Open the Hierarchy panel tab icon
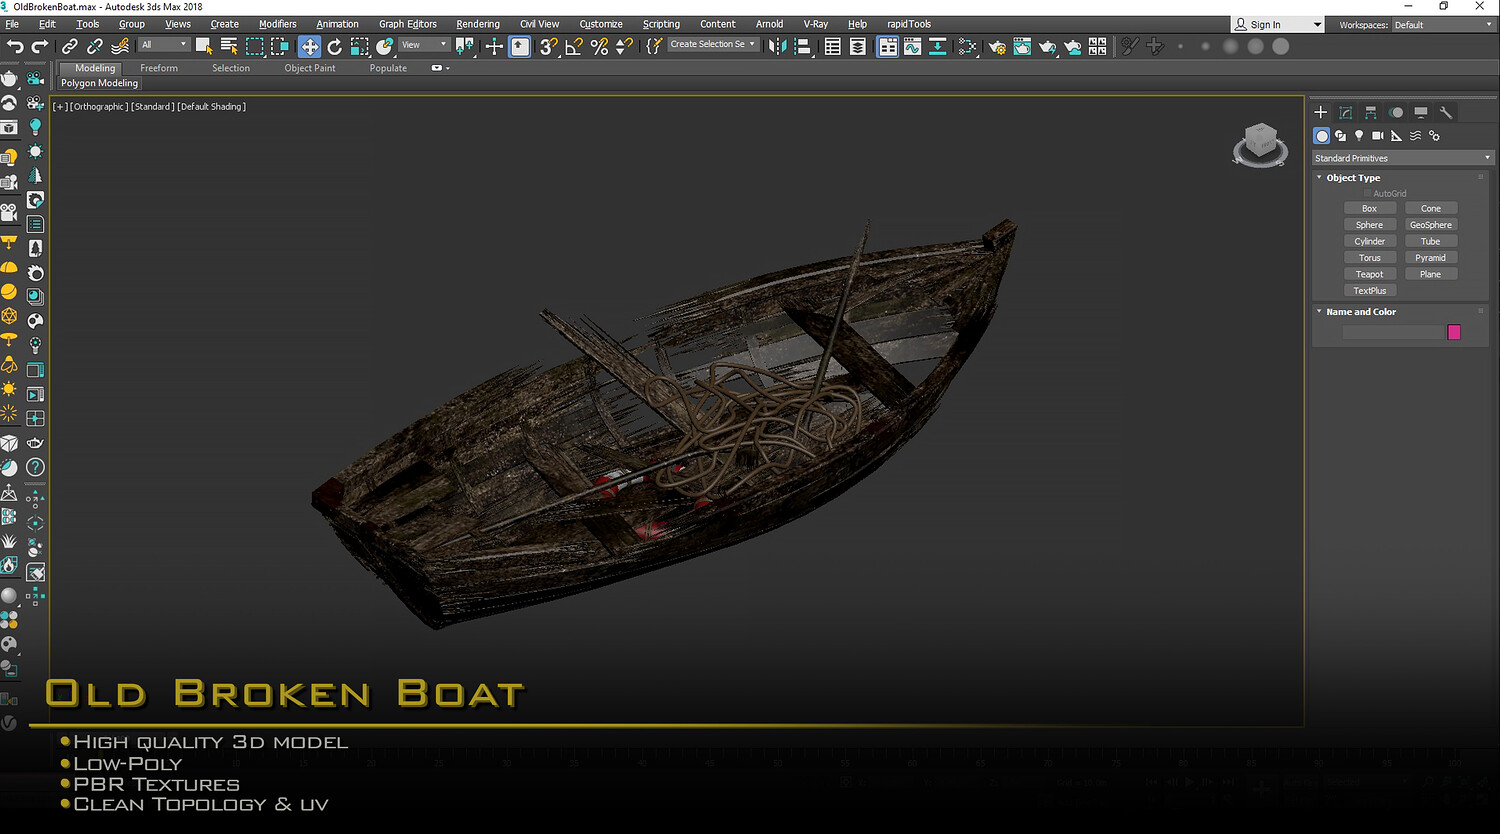This screenshot has width=1500, height=834. tap(1371, 113)
